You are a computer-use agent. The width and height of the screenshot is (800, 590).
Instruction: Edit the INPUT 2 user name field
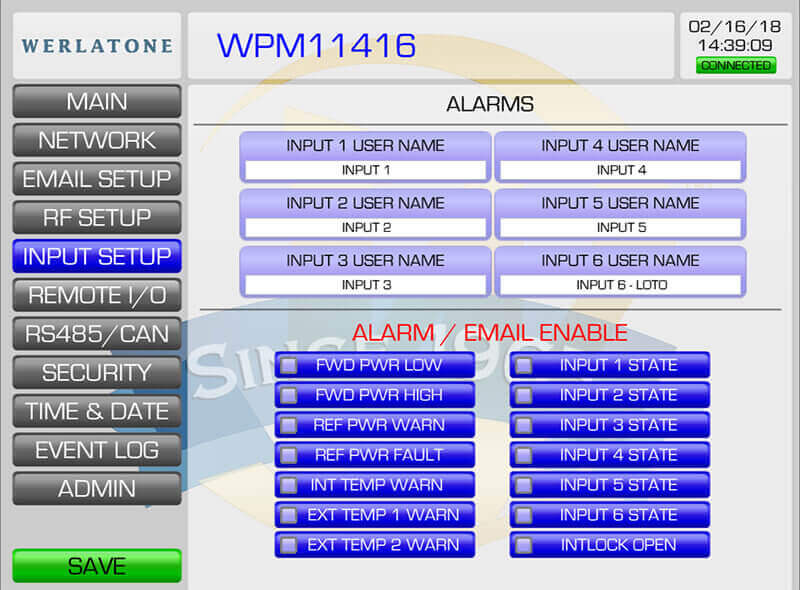tap(365, 228)
